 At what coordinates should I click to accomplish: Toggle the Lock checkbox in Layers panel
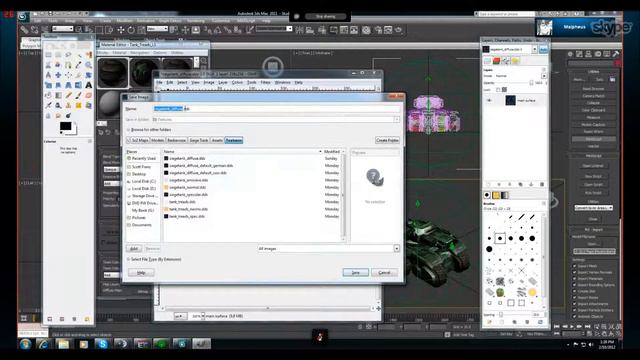(498, 90)
